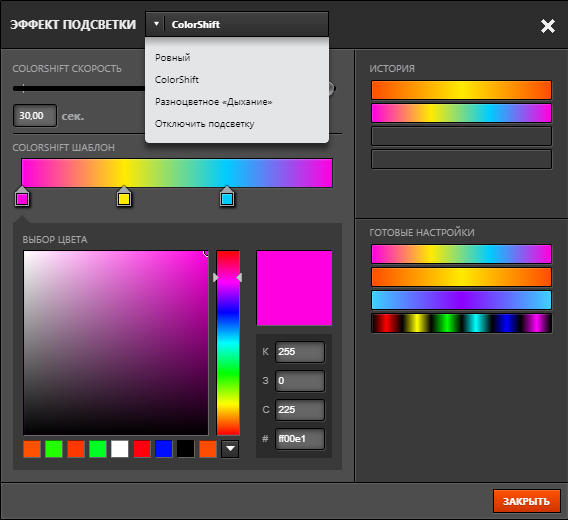568x520 pixels.
Task: Select Разноцветное «Дыхание» effect option
Action: click(x=213, y=102)
